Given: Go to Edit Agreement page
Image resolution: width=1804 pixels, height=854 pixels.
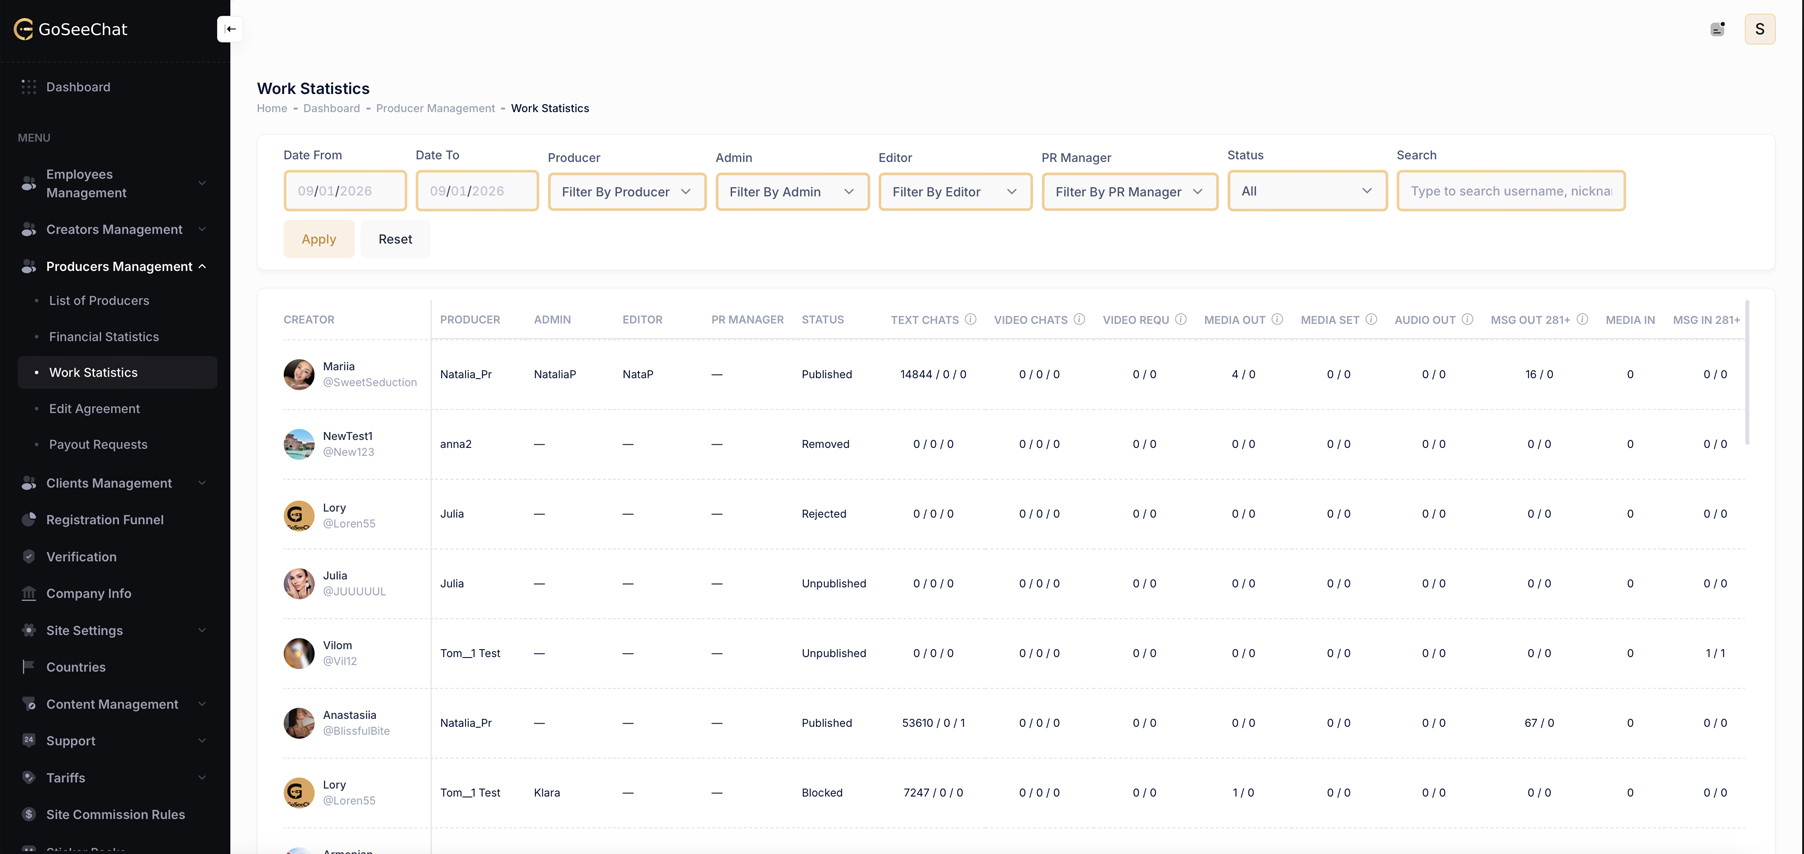Looking at the screenshot, I should point(94,409).
